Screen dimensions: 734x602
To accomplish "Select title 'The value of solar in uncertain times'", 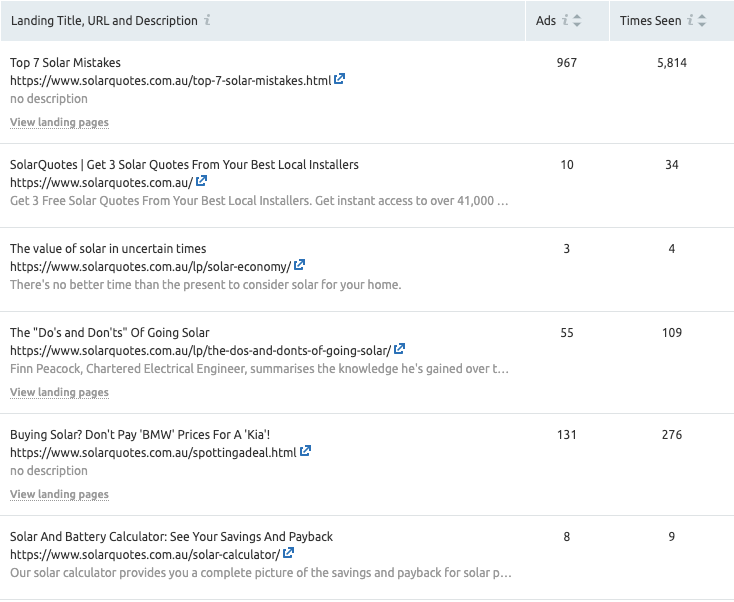I will coord(108,249).
